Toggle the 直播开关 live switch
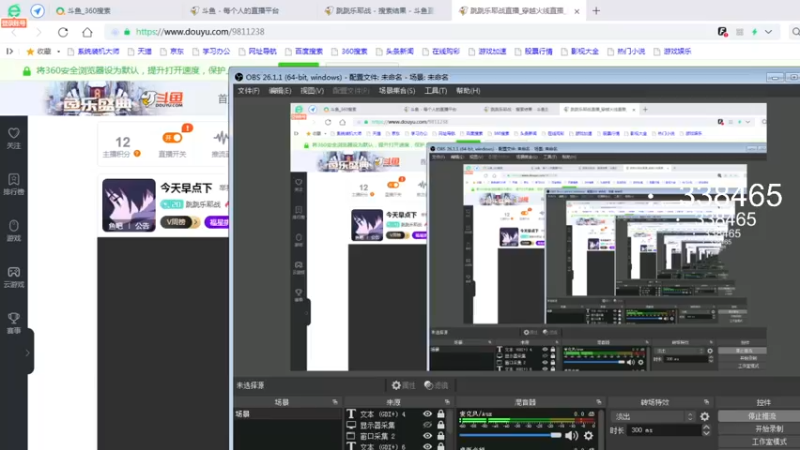The width and height of the screenshot is (800, 450). [172, 138]
